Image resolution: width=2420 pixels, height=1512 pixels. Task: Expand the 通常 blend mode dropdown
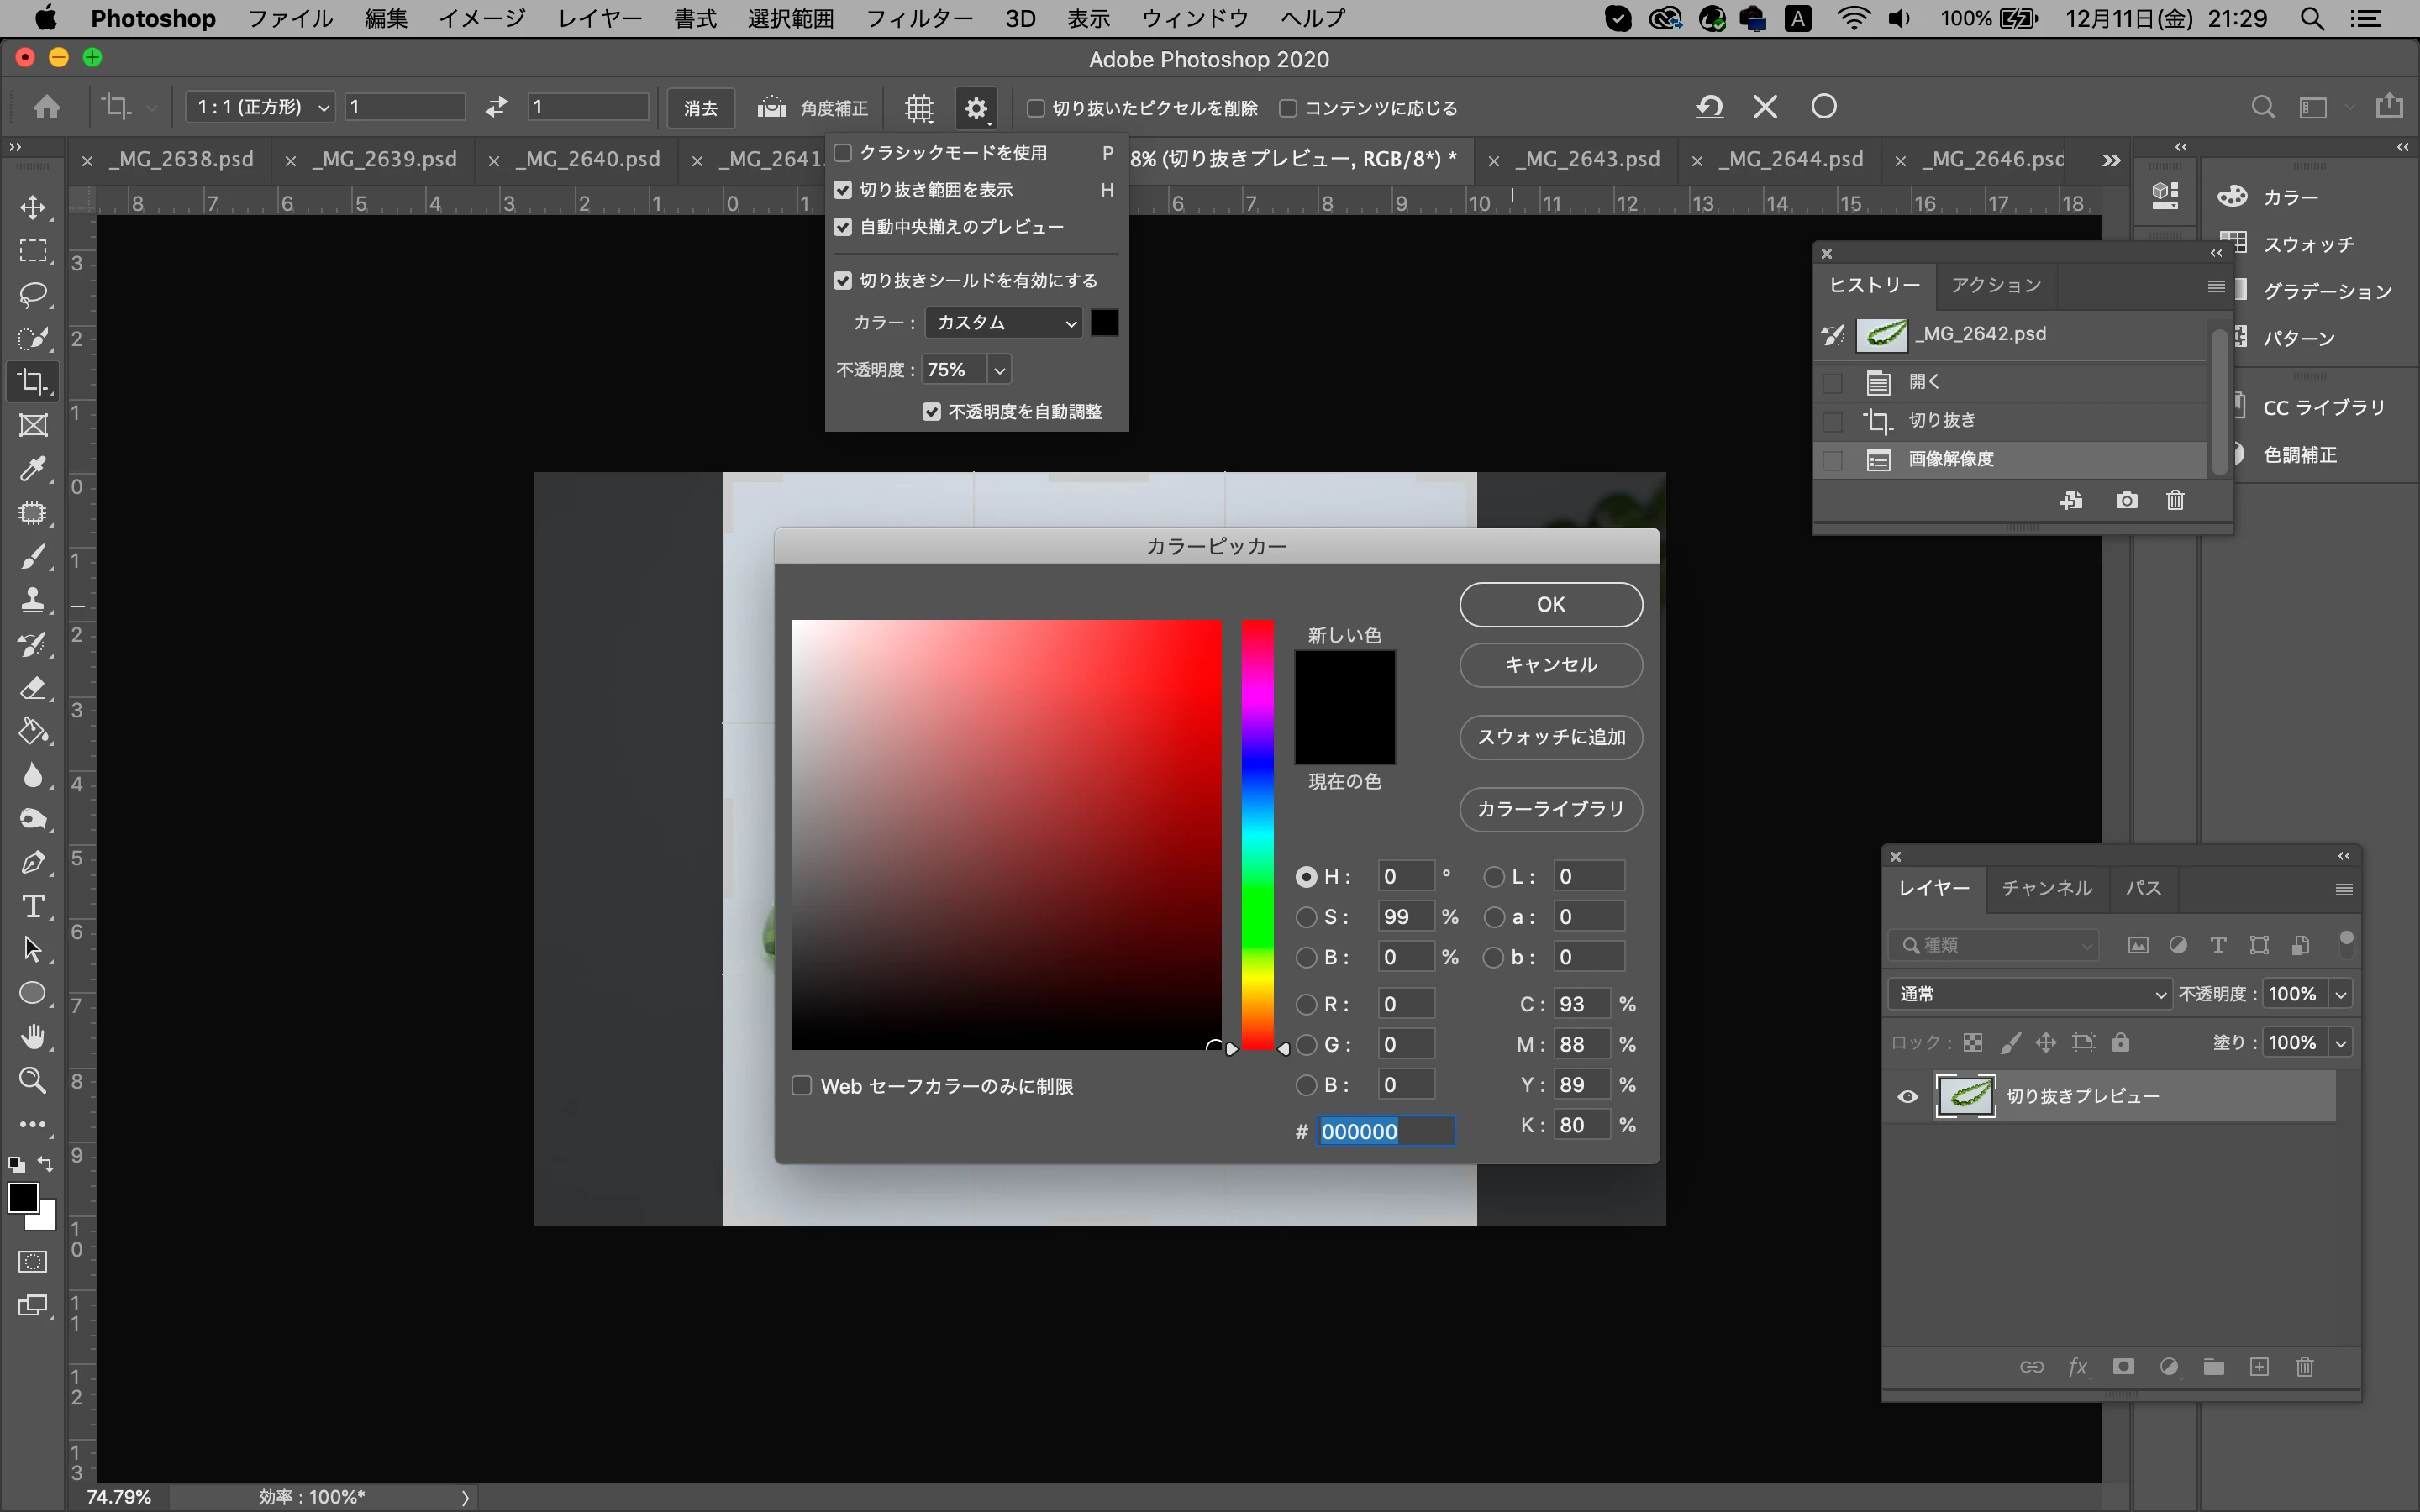pyautogui.click(x=2031, y=994)
